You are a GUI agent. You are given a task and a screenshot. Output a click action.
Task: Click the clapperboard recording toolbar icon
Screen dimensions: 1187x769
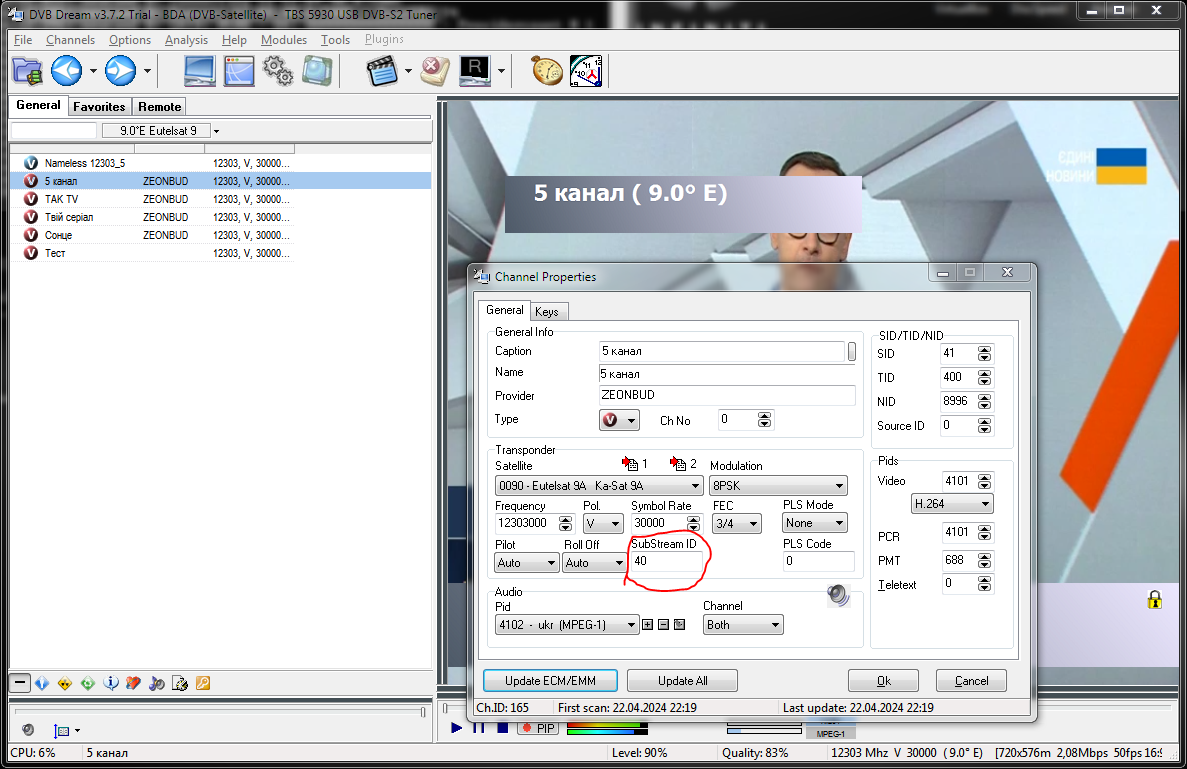point(382,71)
